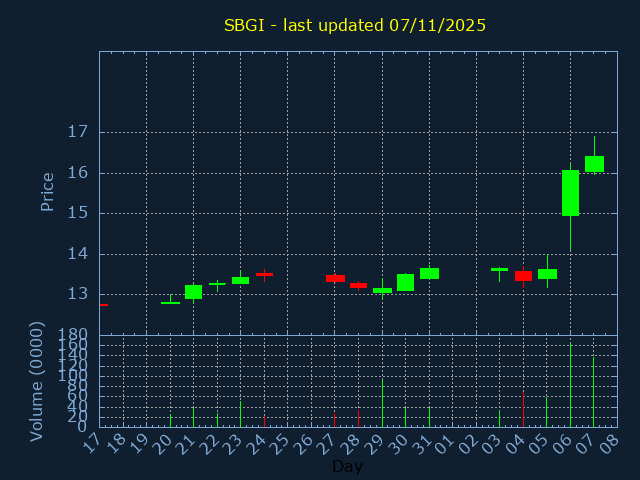Click the day axis tick '30'
The width and height of the screenshot is (640, 480).
[x=398, y=443]
